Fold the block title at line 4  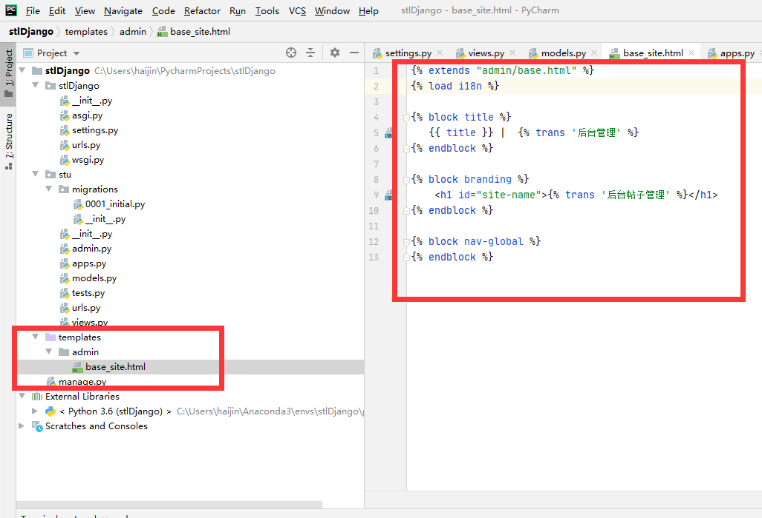[x=406, y=117]
